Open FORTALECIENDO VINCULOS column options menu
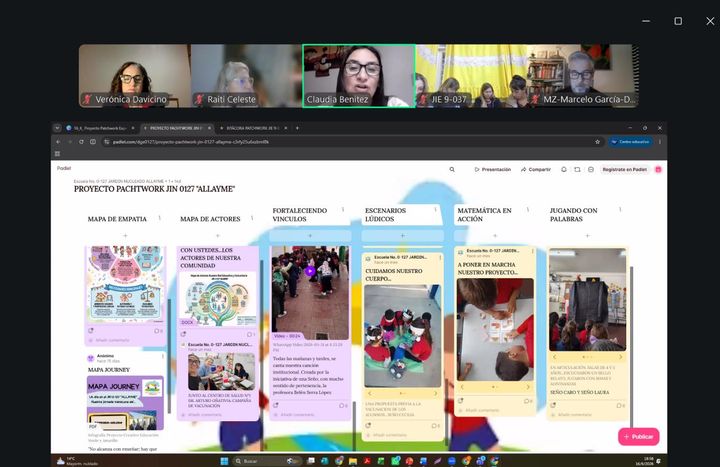This screenshot has width=720, height=467. click(343, 210)
